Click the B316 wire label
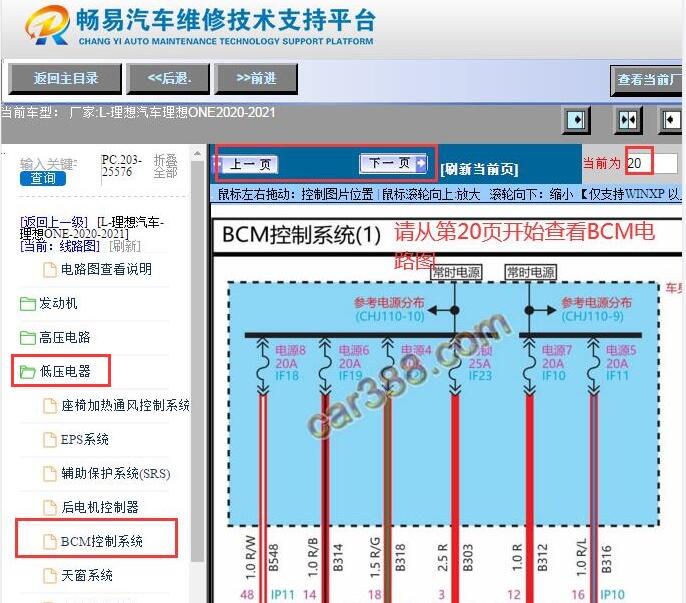This screenshot has height=603, width=686. coord(606,558)
